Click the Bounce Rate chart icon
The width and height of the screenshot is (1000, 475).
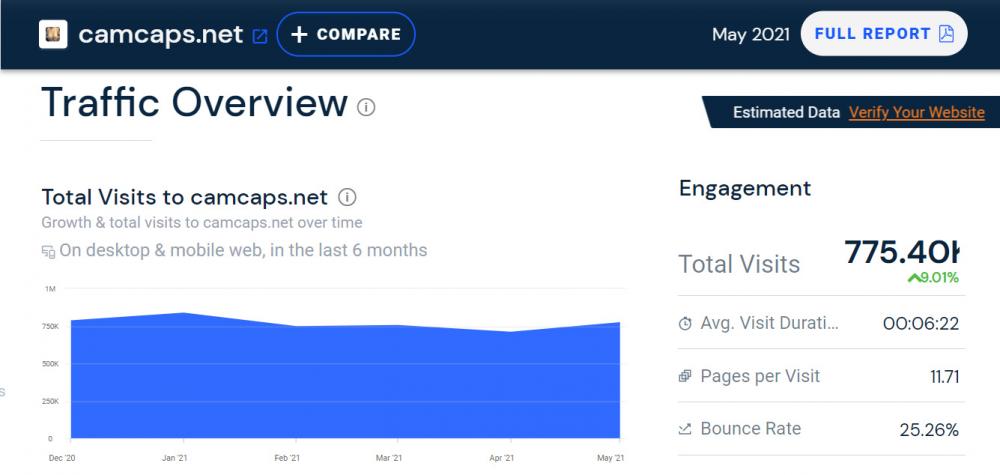[685, 430]
